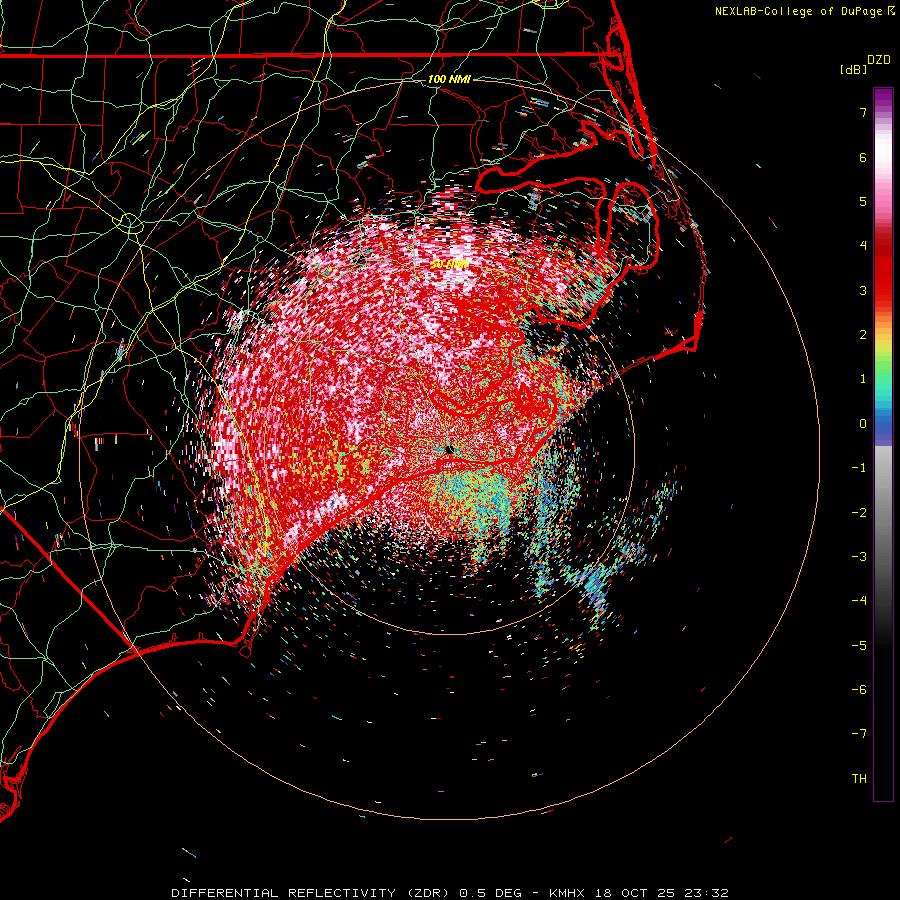This screenshot has width=900, height=900.
Task: Click the 4 dB tick label
Action: [863, 246]
